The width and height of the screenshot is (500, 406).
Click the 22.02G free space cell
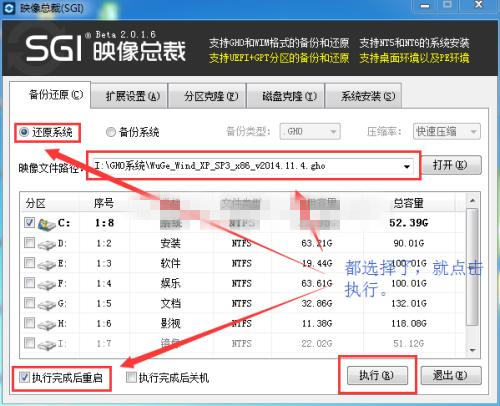point(317,344)
